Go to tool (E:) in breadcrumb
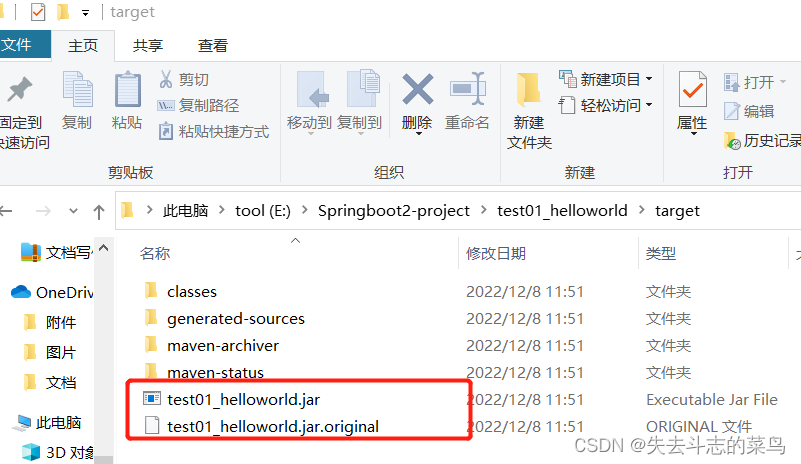The width and height of the screenshot is (801, 464). coord(263,211)
